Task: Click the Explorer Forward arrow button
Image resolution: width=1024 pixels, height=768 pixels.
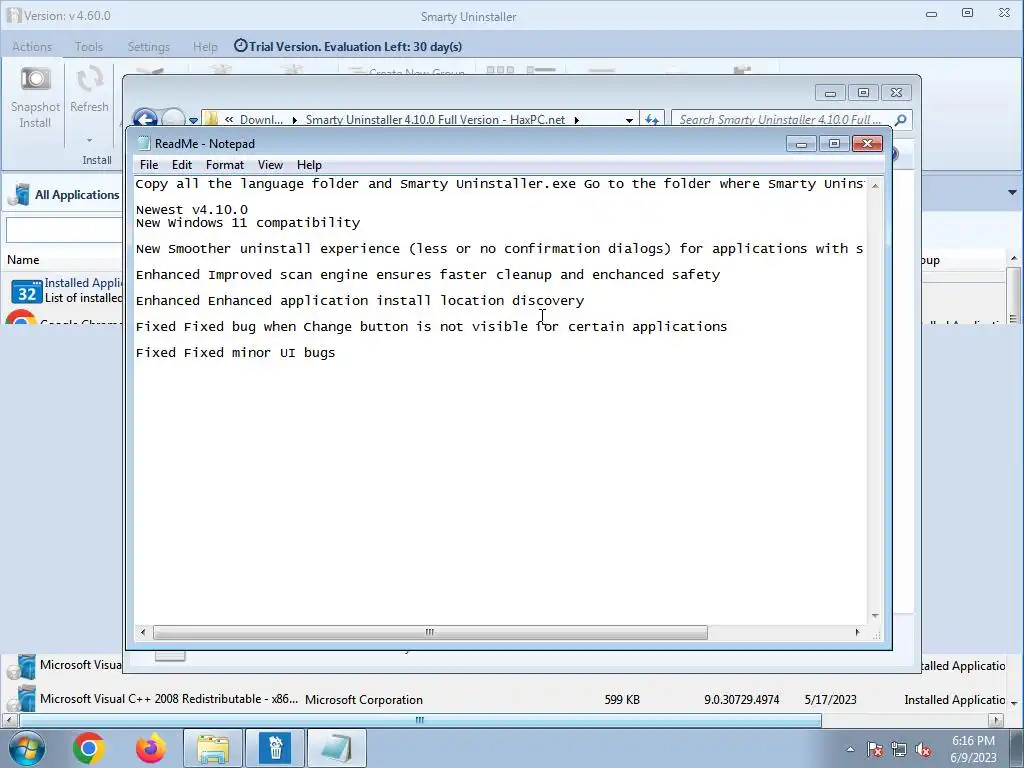Action: click(173, 118)
